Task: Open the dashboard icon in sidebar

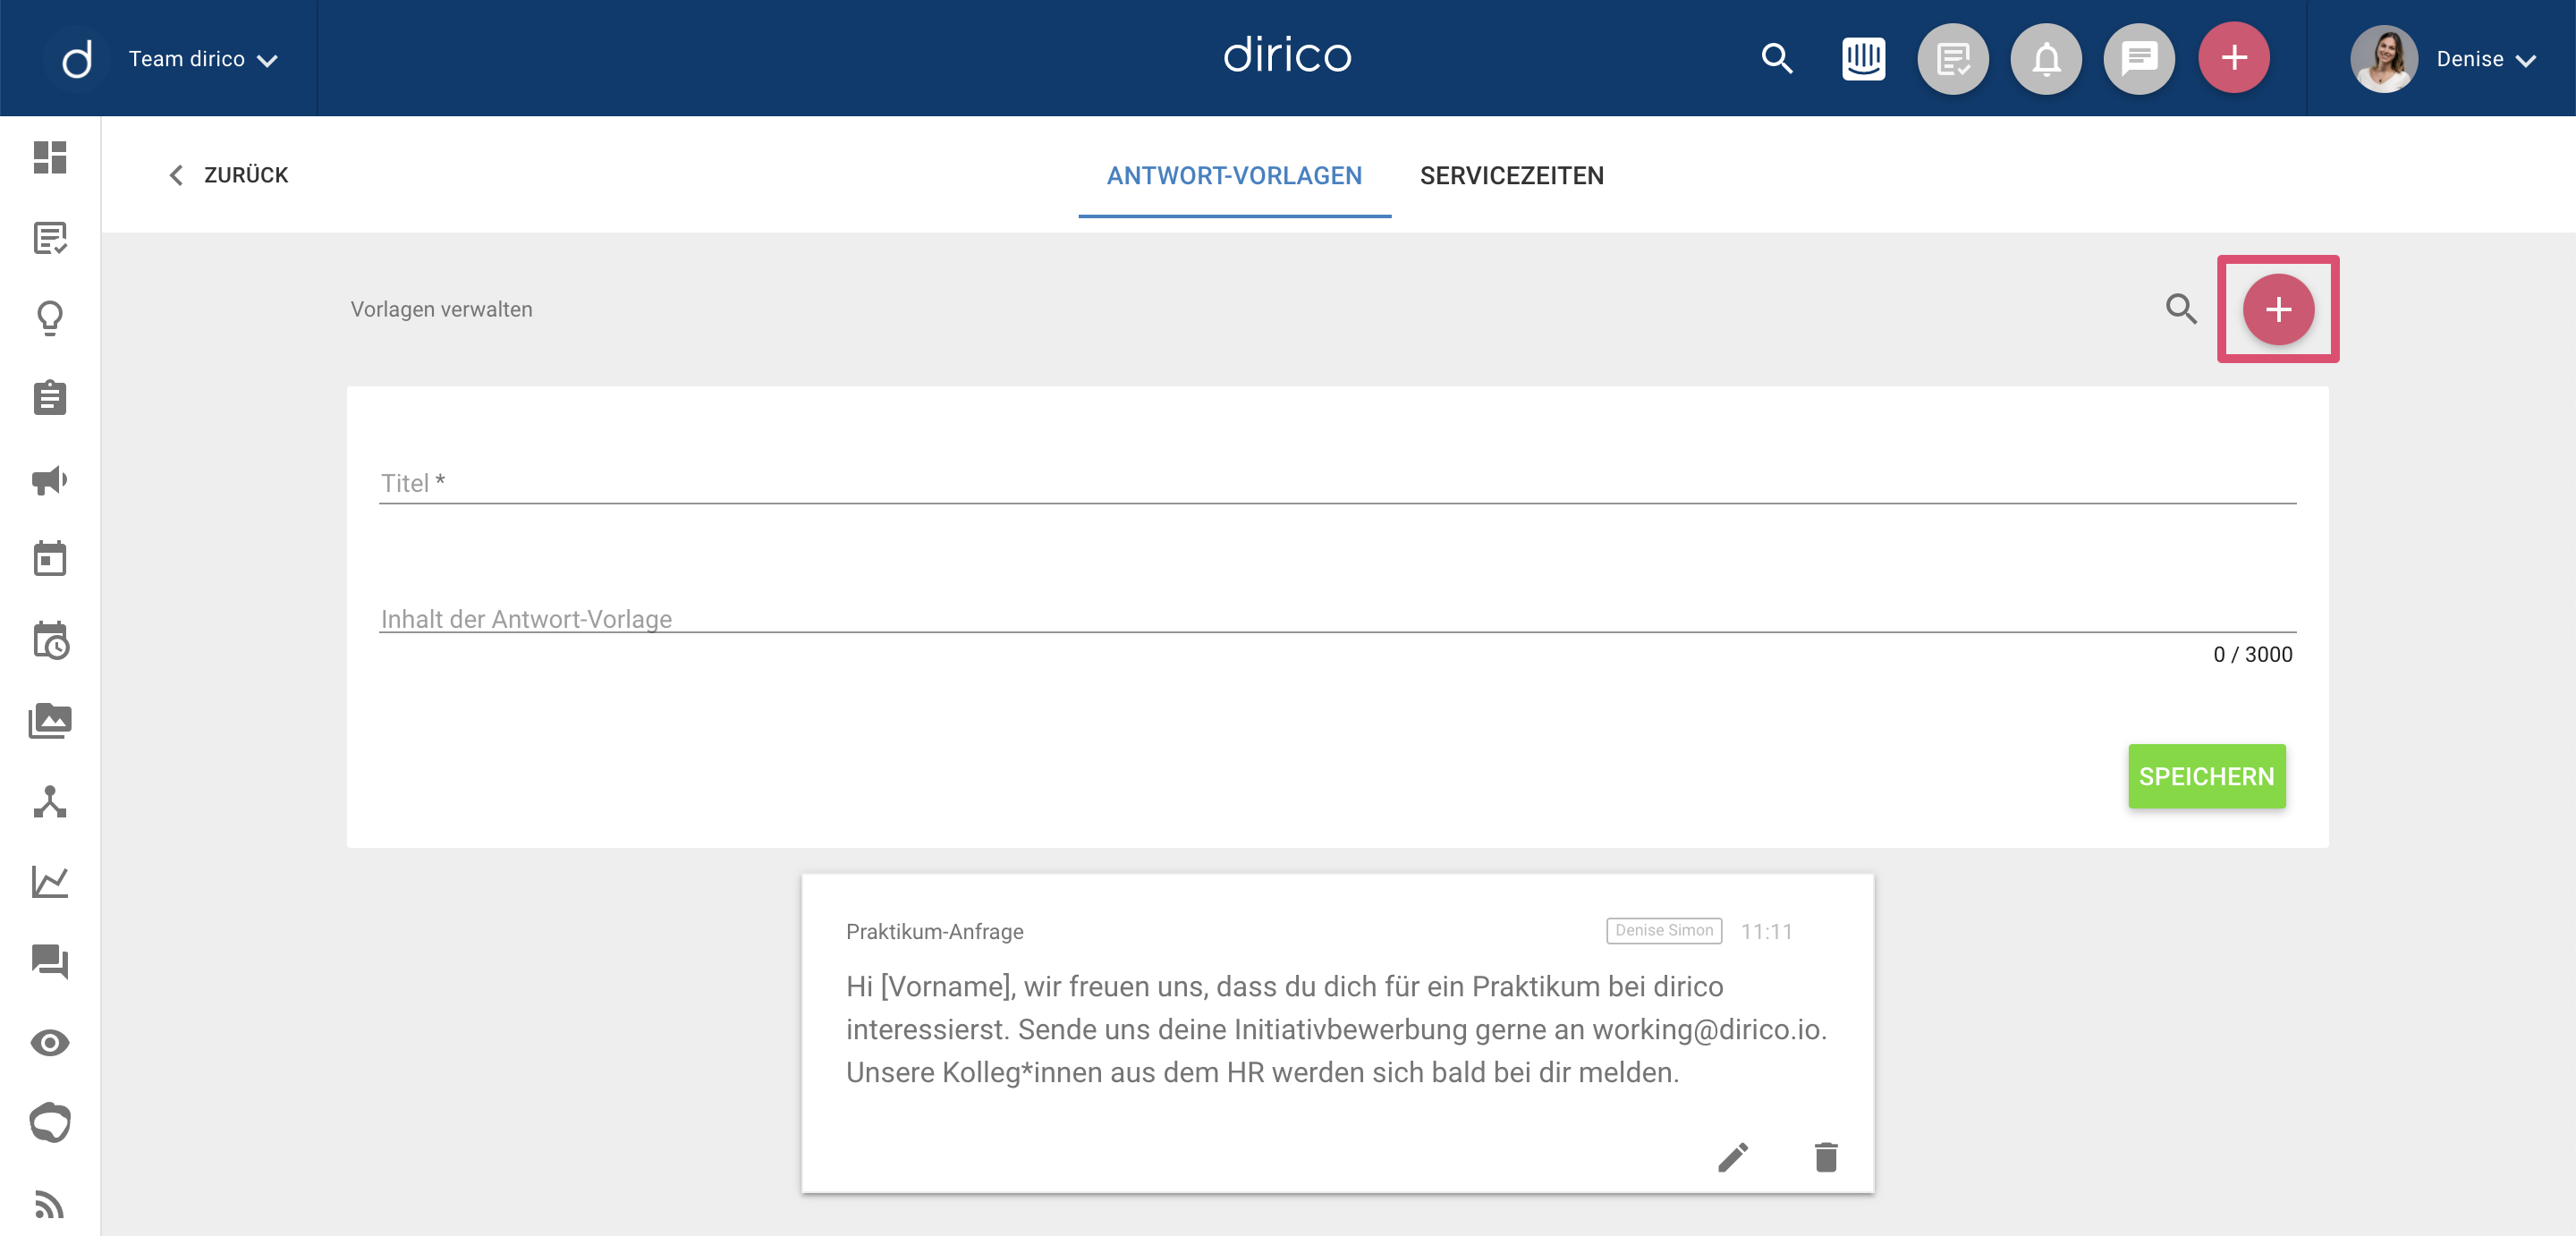Action: 50,157
